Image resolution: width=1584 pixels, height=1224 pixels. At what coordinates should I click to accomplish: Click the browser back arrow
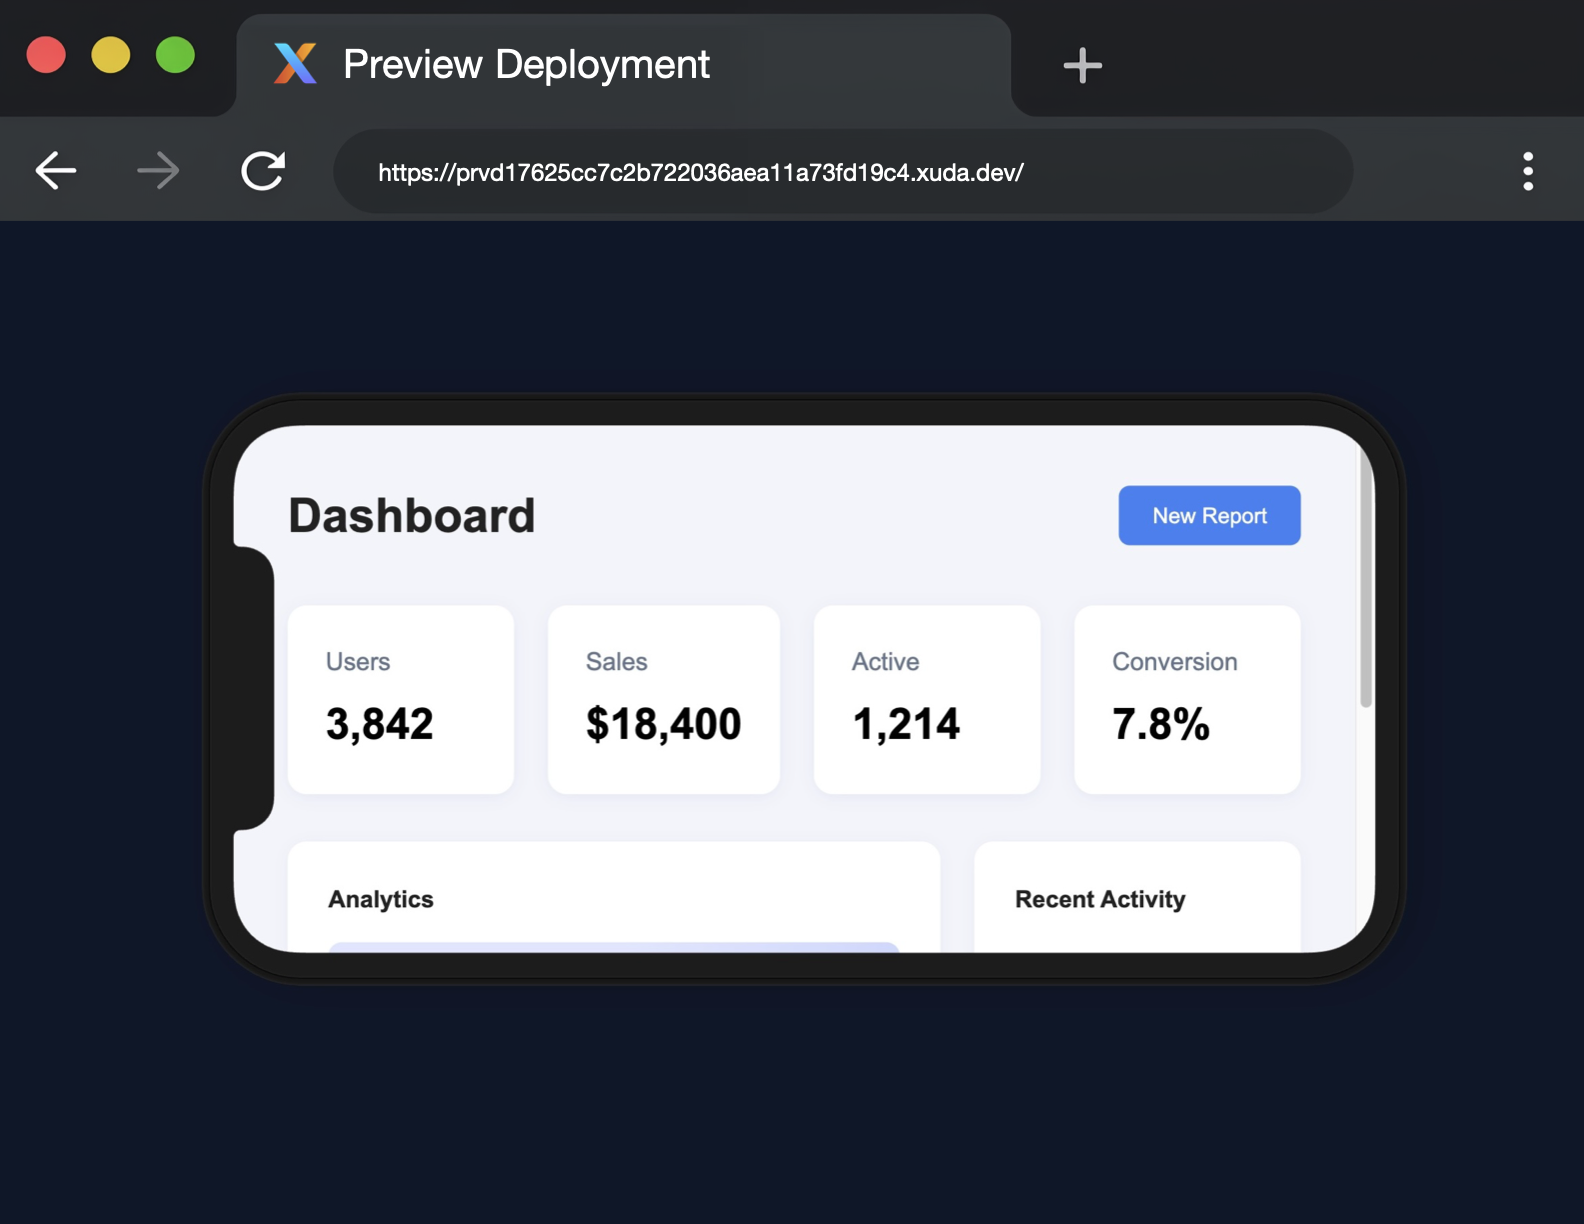(x=56, y=171)
